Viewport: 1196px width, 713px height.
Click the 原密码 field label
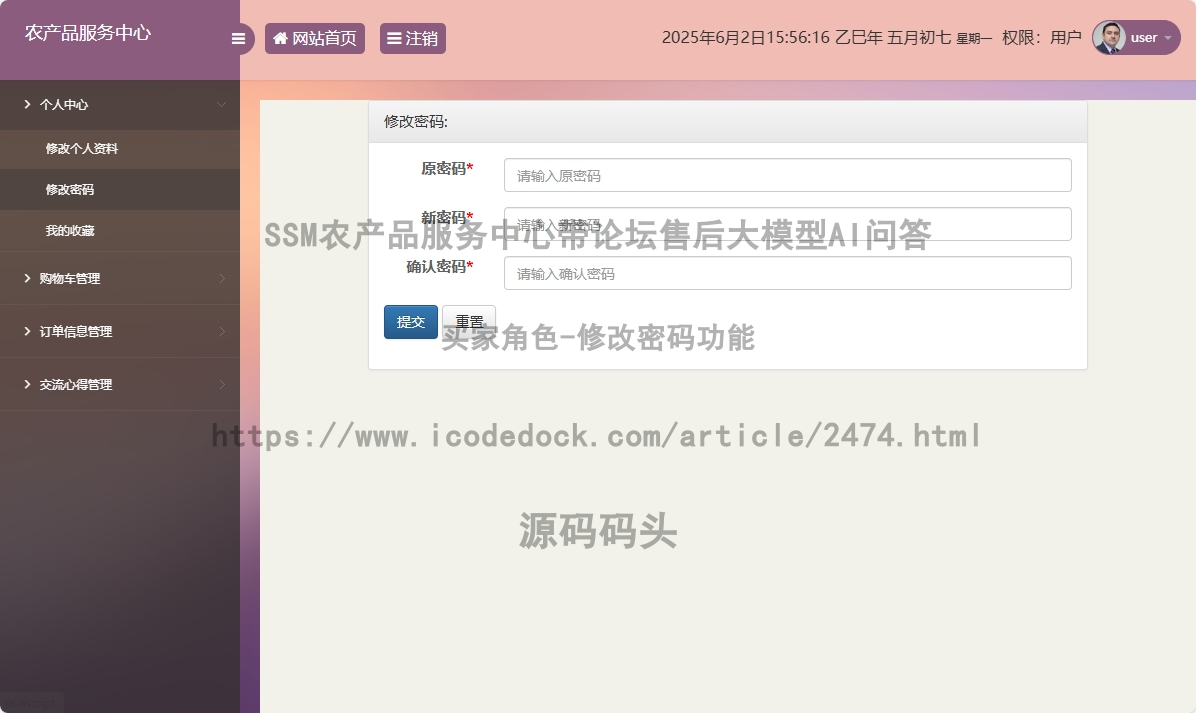(x=447, y=169)
